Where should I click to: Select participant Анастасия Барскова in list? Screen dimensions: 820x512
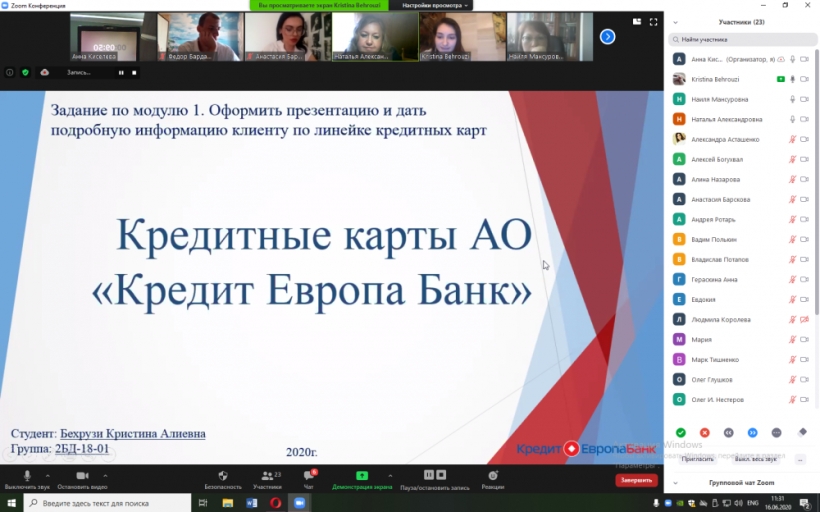pyautogui.click(x=742, y=199)
